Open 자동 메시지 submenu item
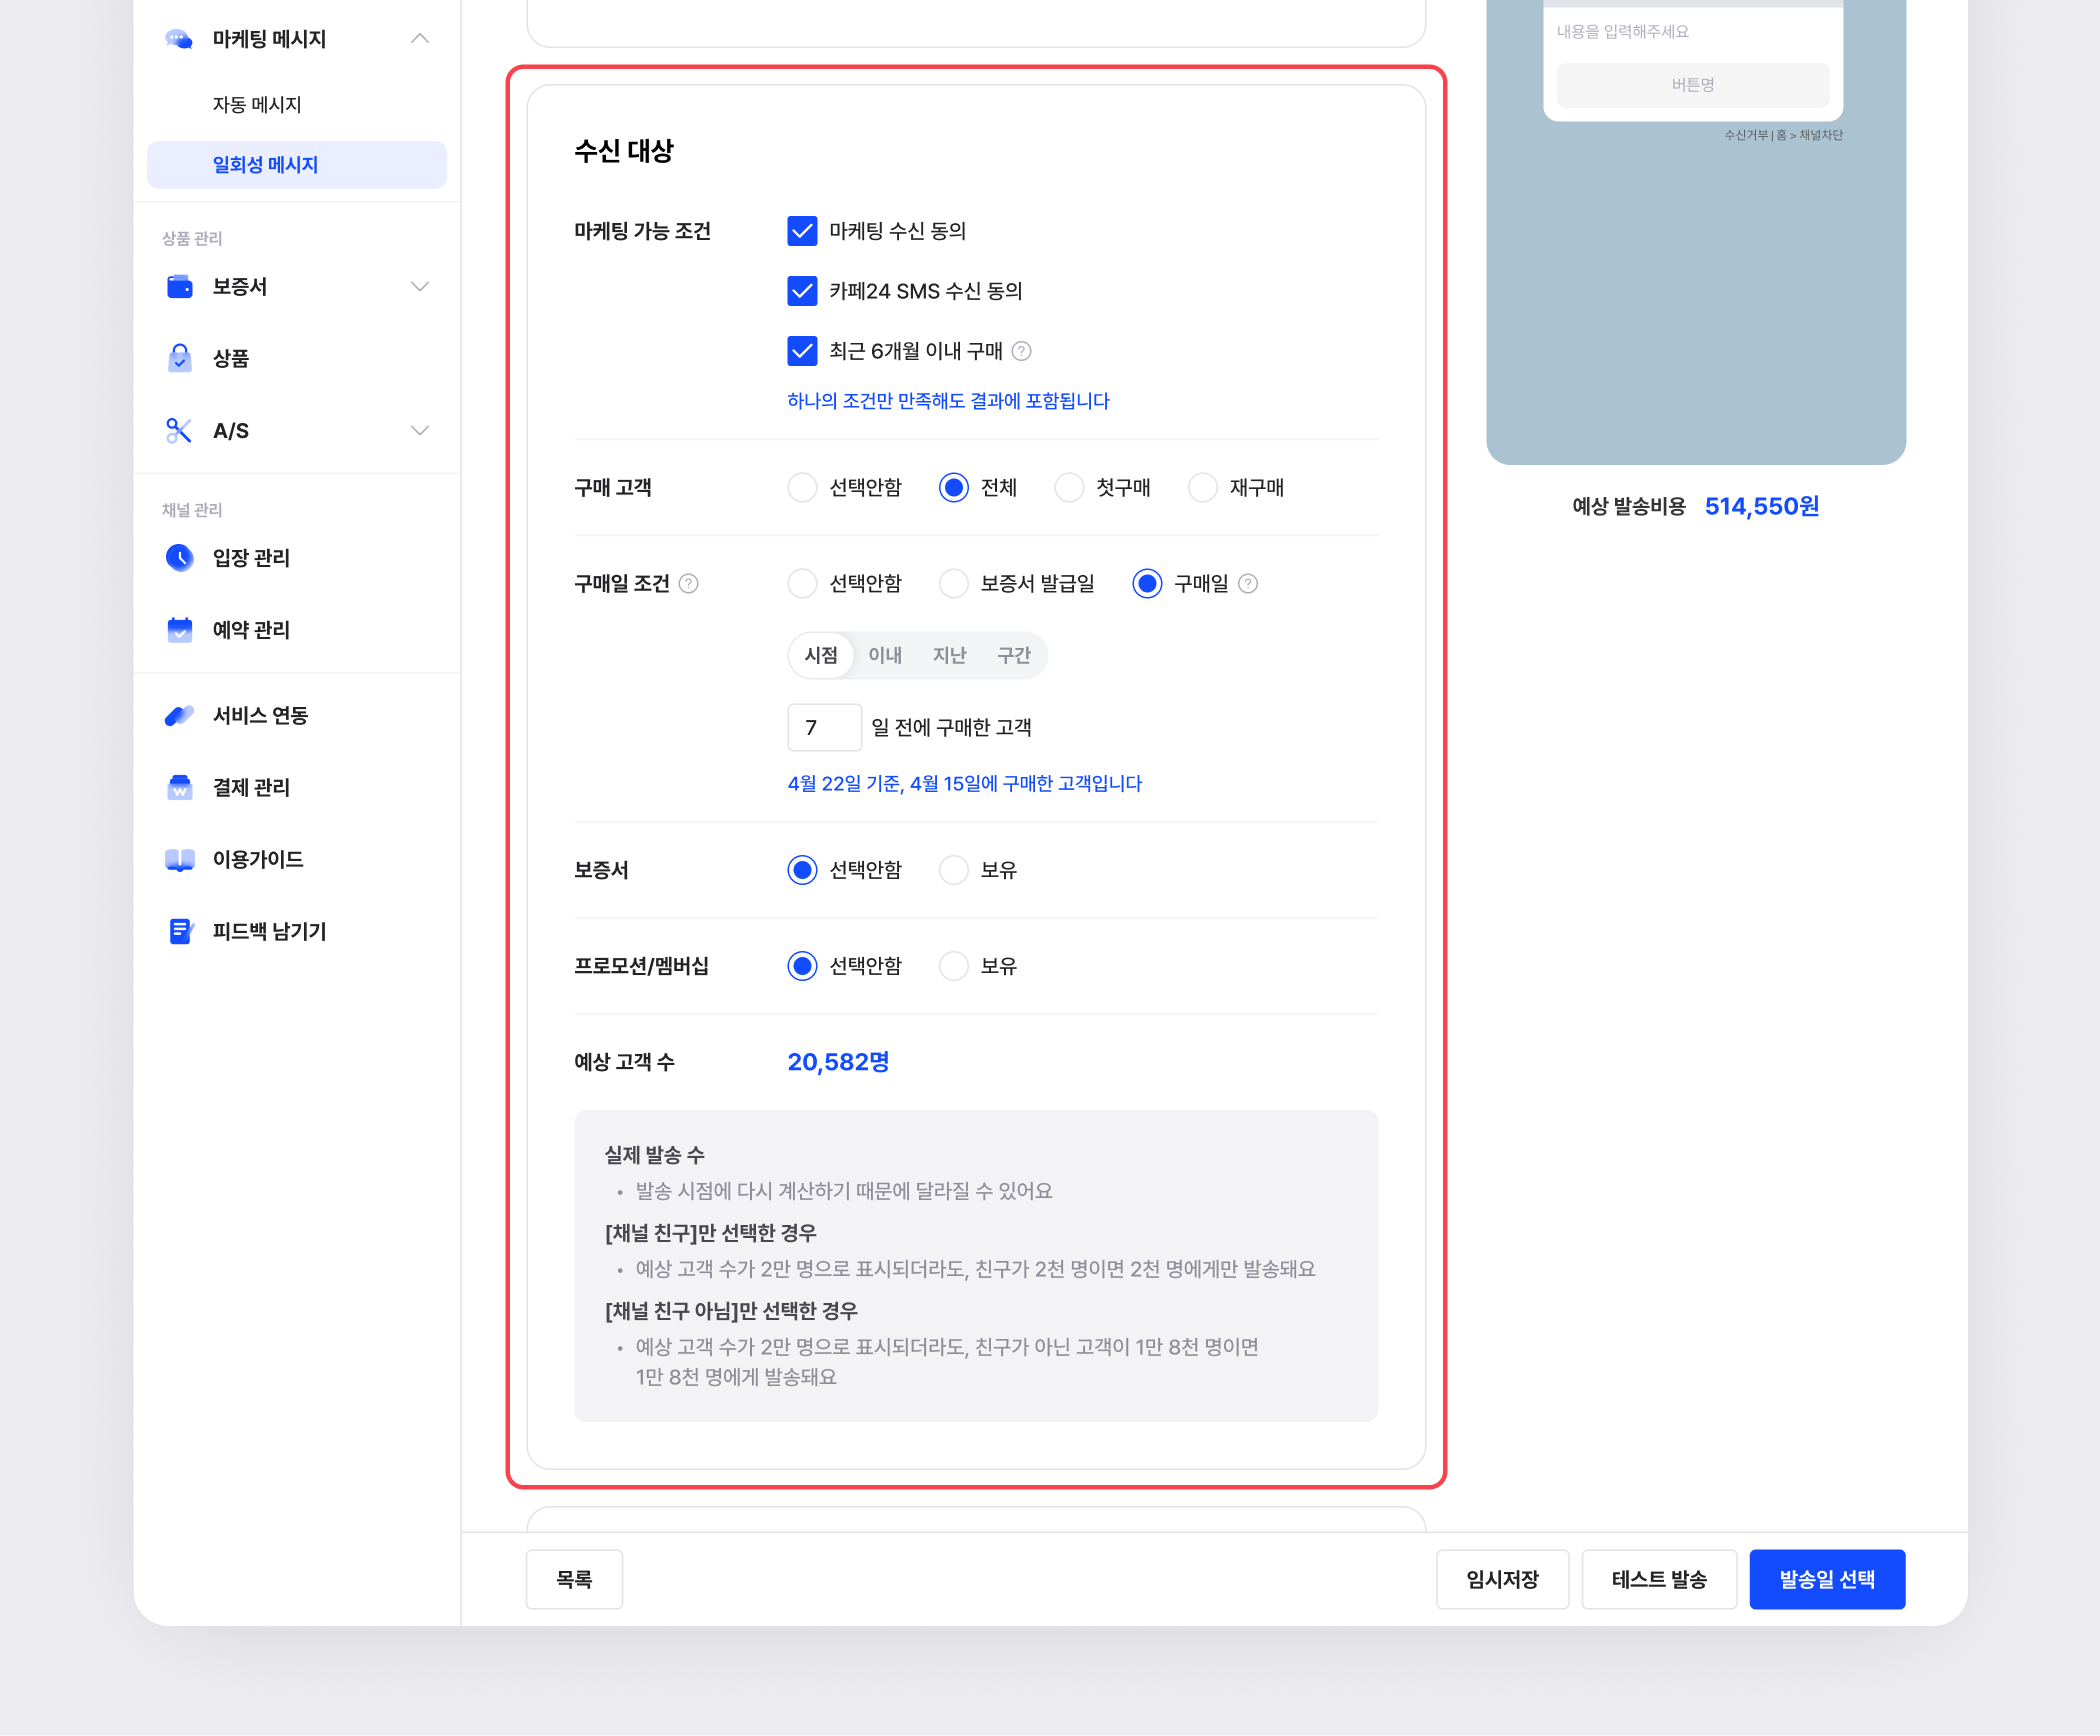Screen dimensions: 2100x1736 [x=257, y=104]
